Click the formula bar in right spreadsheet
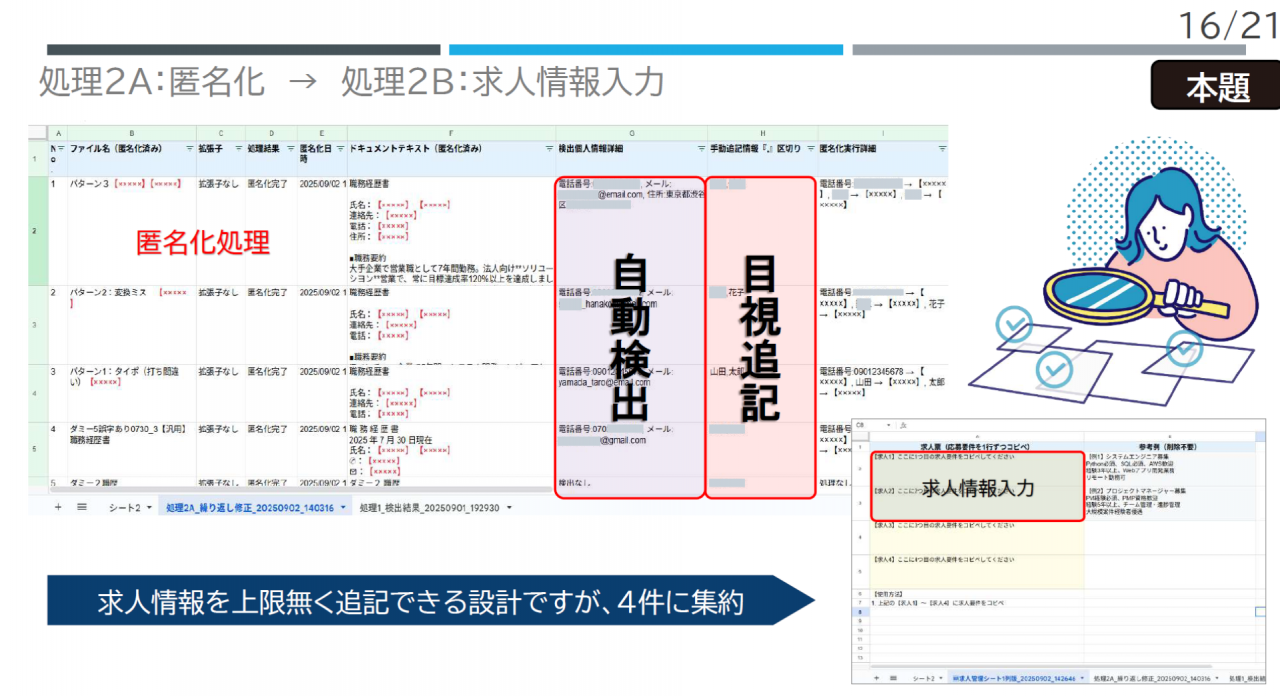Viewport: 1280px width, 696px height. pyautogui.click(x=1085, y=426)
